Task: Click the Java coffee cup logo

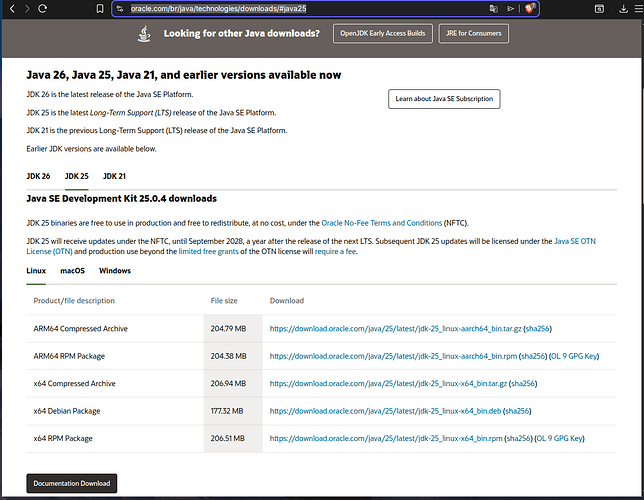Action: click(144, 34)
